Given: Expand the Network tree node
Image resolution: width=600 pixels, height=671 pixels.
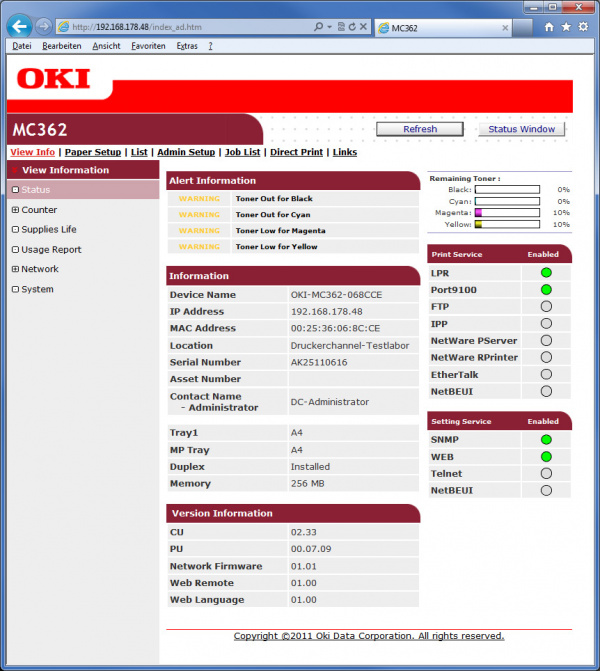Looking at the screenshot, I should pos(15,269).
